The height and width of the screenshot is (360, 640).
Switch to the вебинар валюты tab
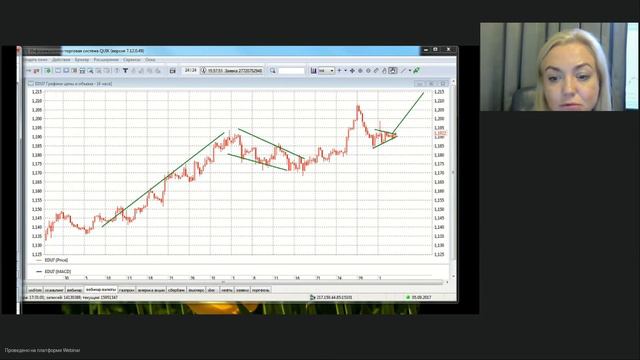coord(101,290)
